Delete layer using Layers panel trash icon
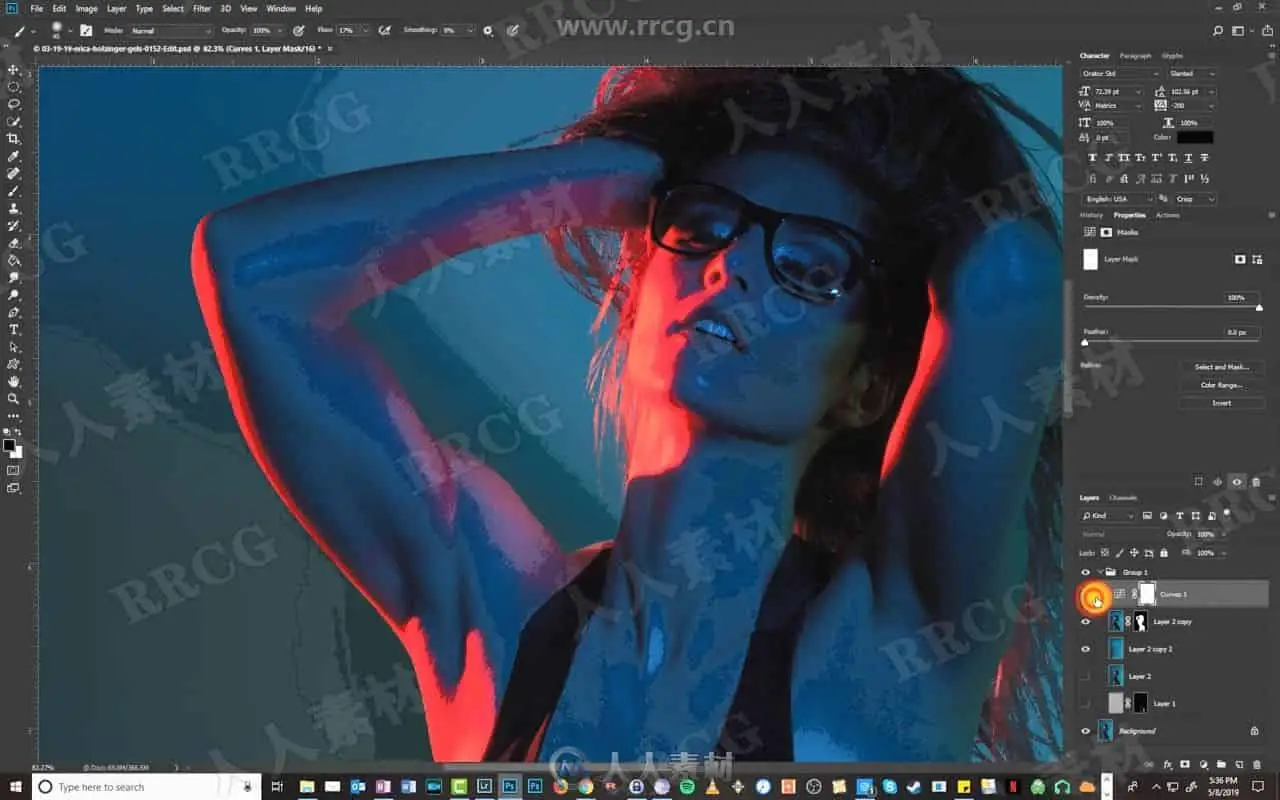Image resolution: width=1280 pixels, height=800 pixels. (1256, 764)
